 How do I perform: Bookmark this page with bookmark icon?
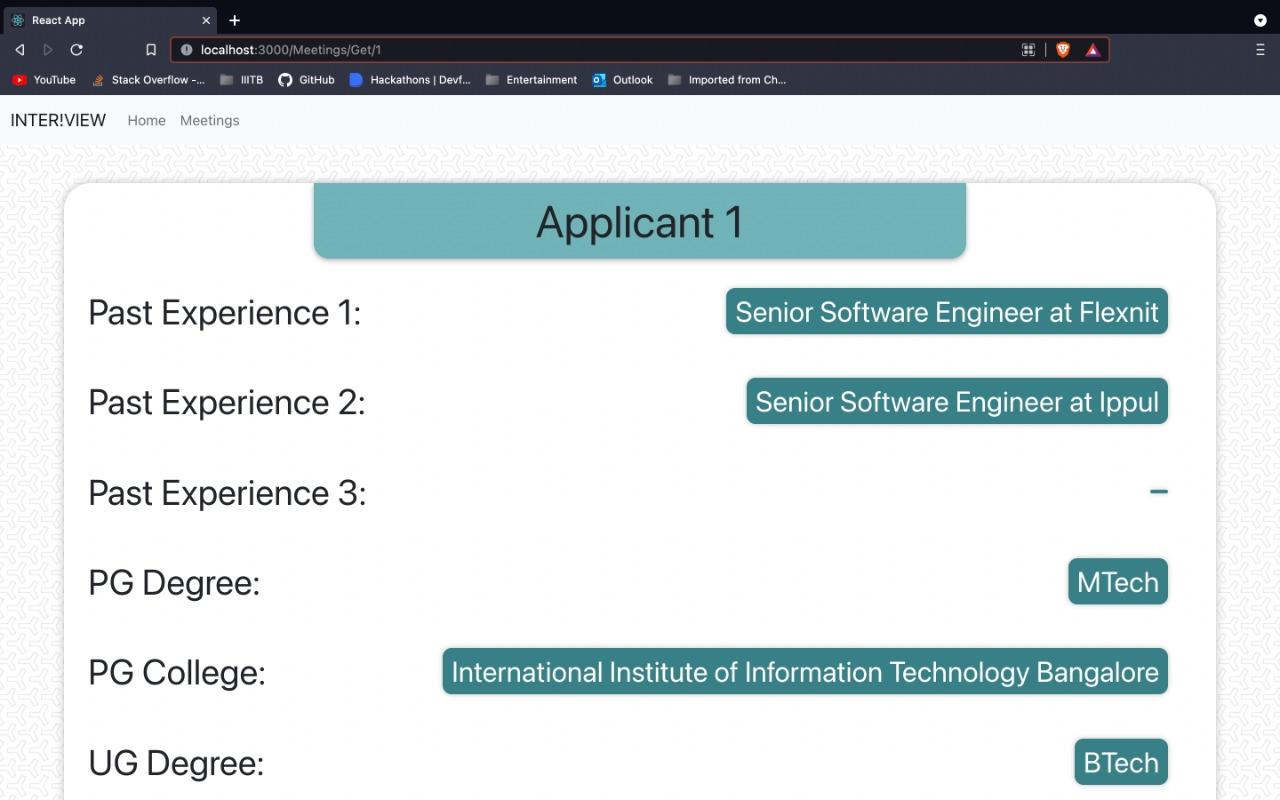click(151, 50)
